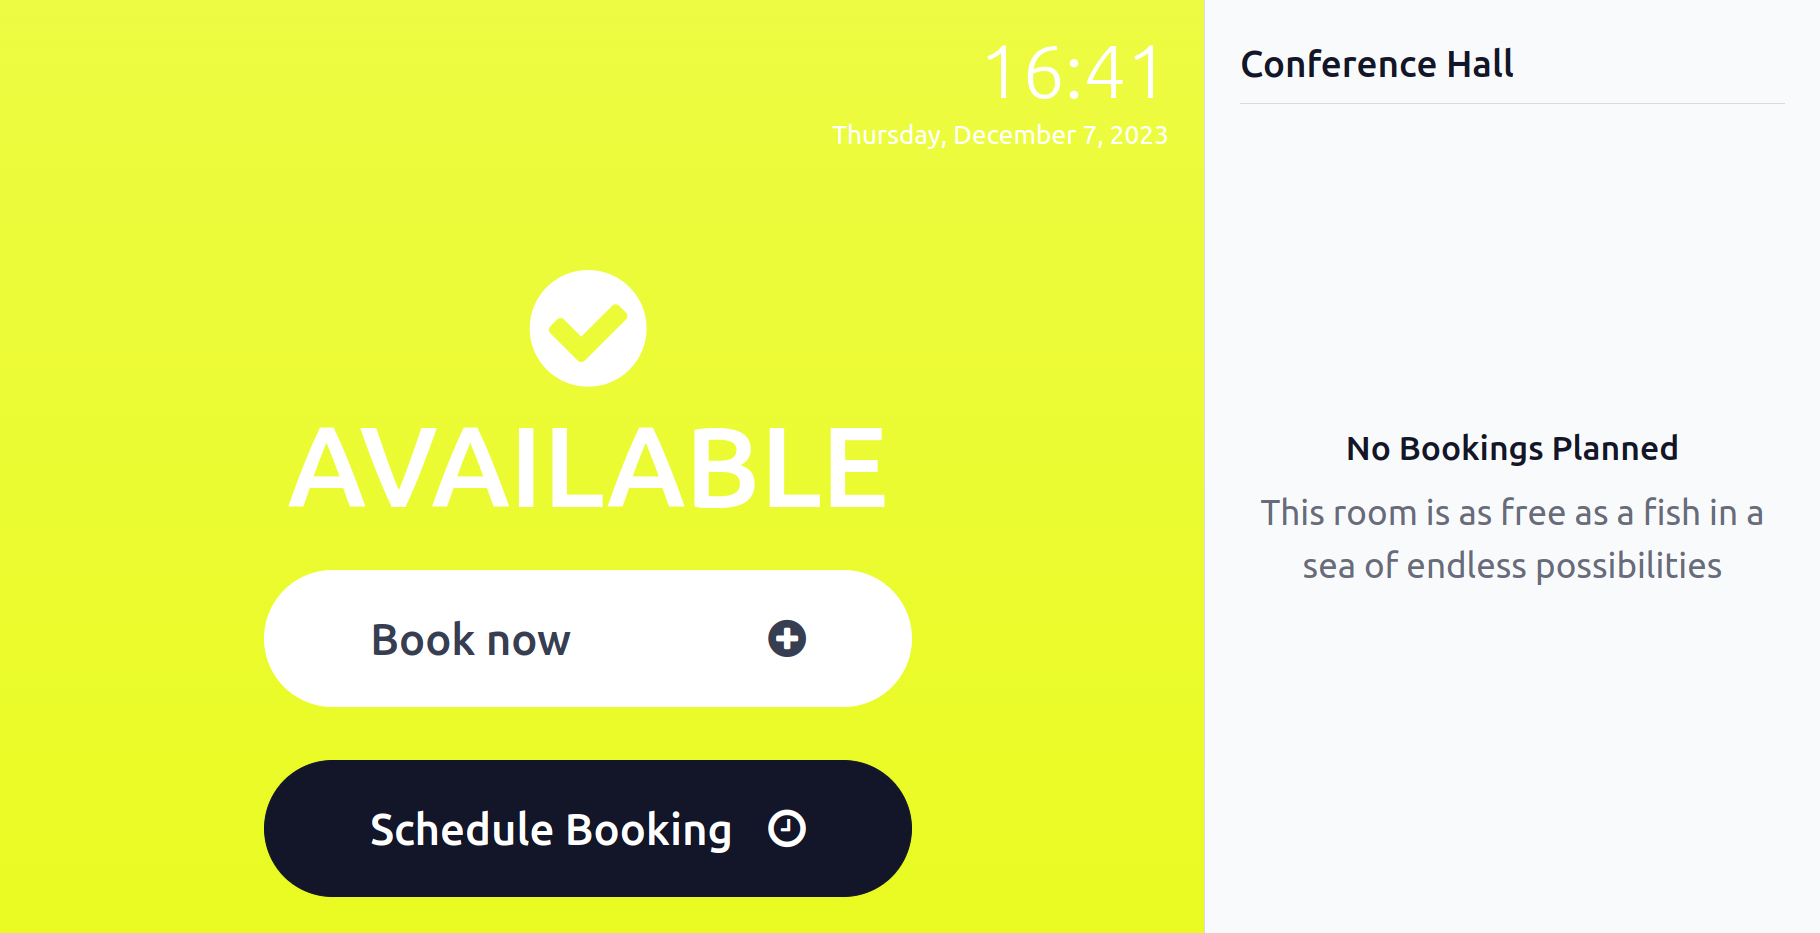
Task: Click the large AVAILABLE status text
Action: pos(588,467)
